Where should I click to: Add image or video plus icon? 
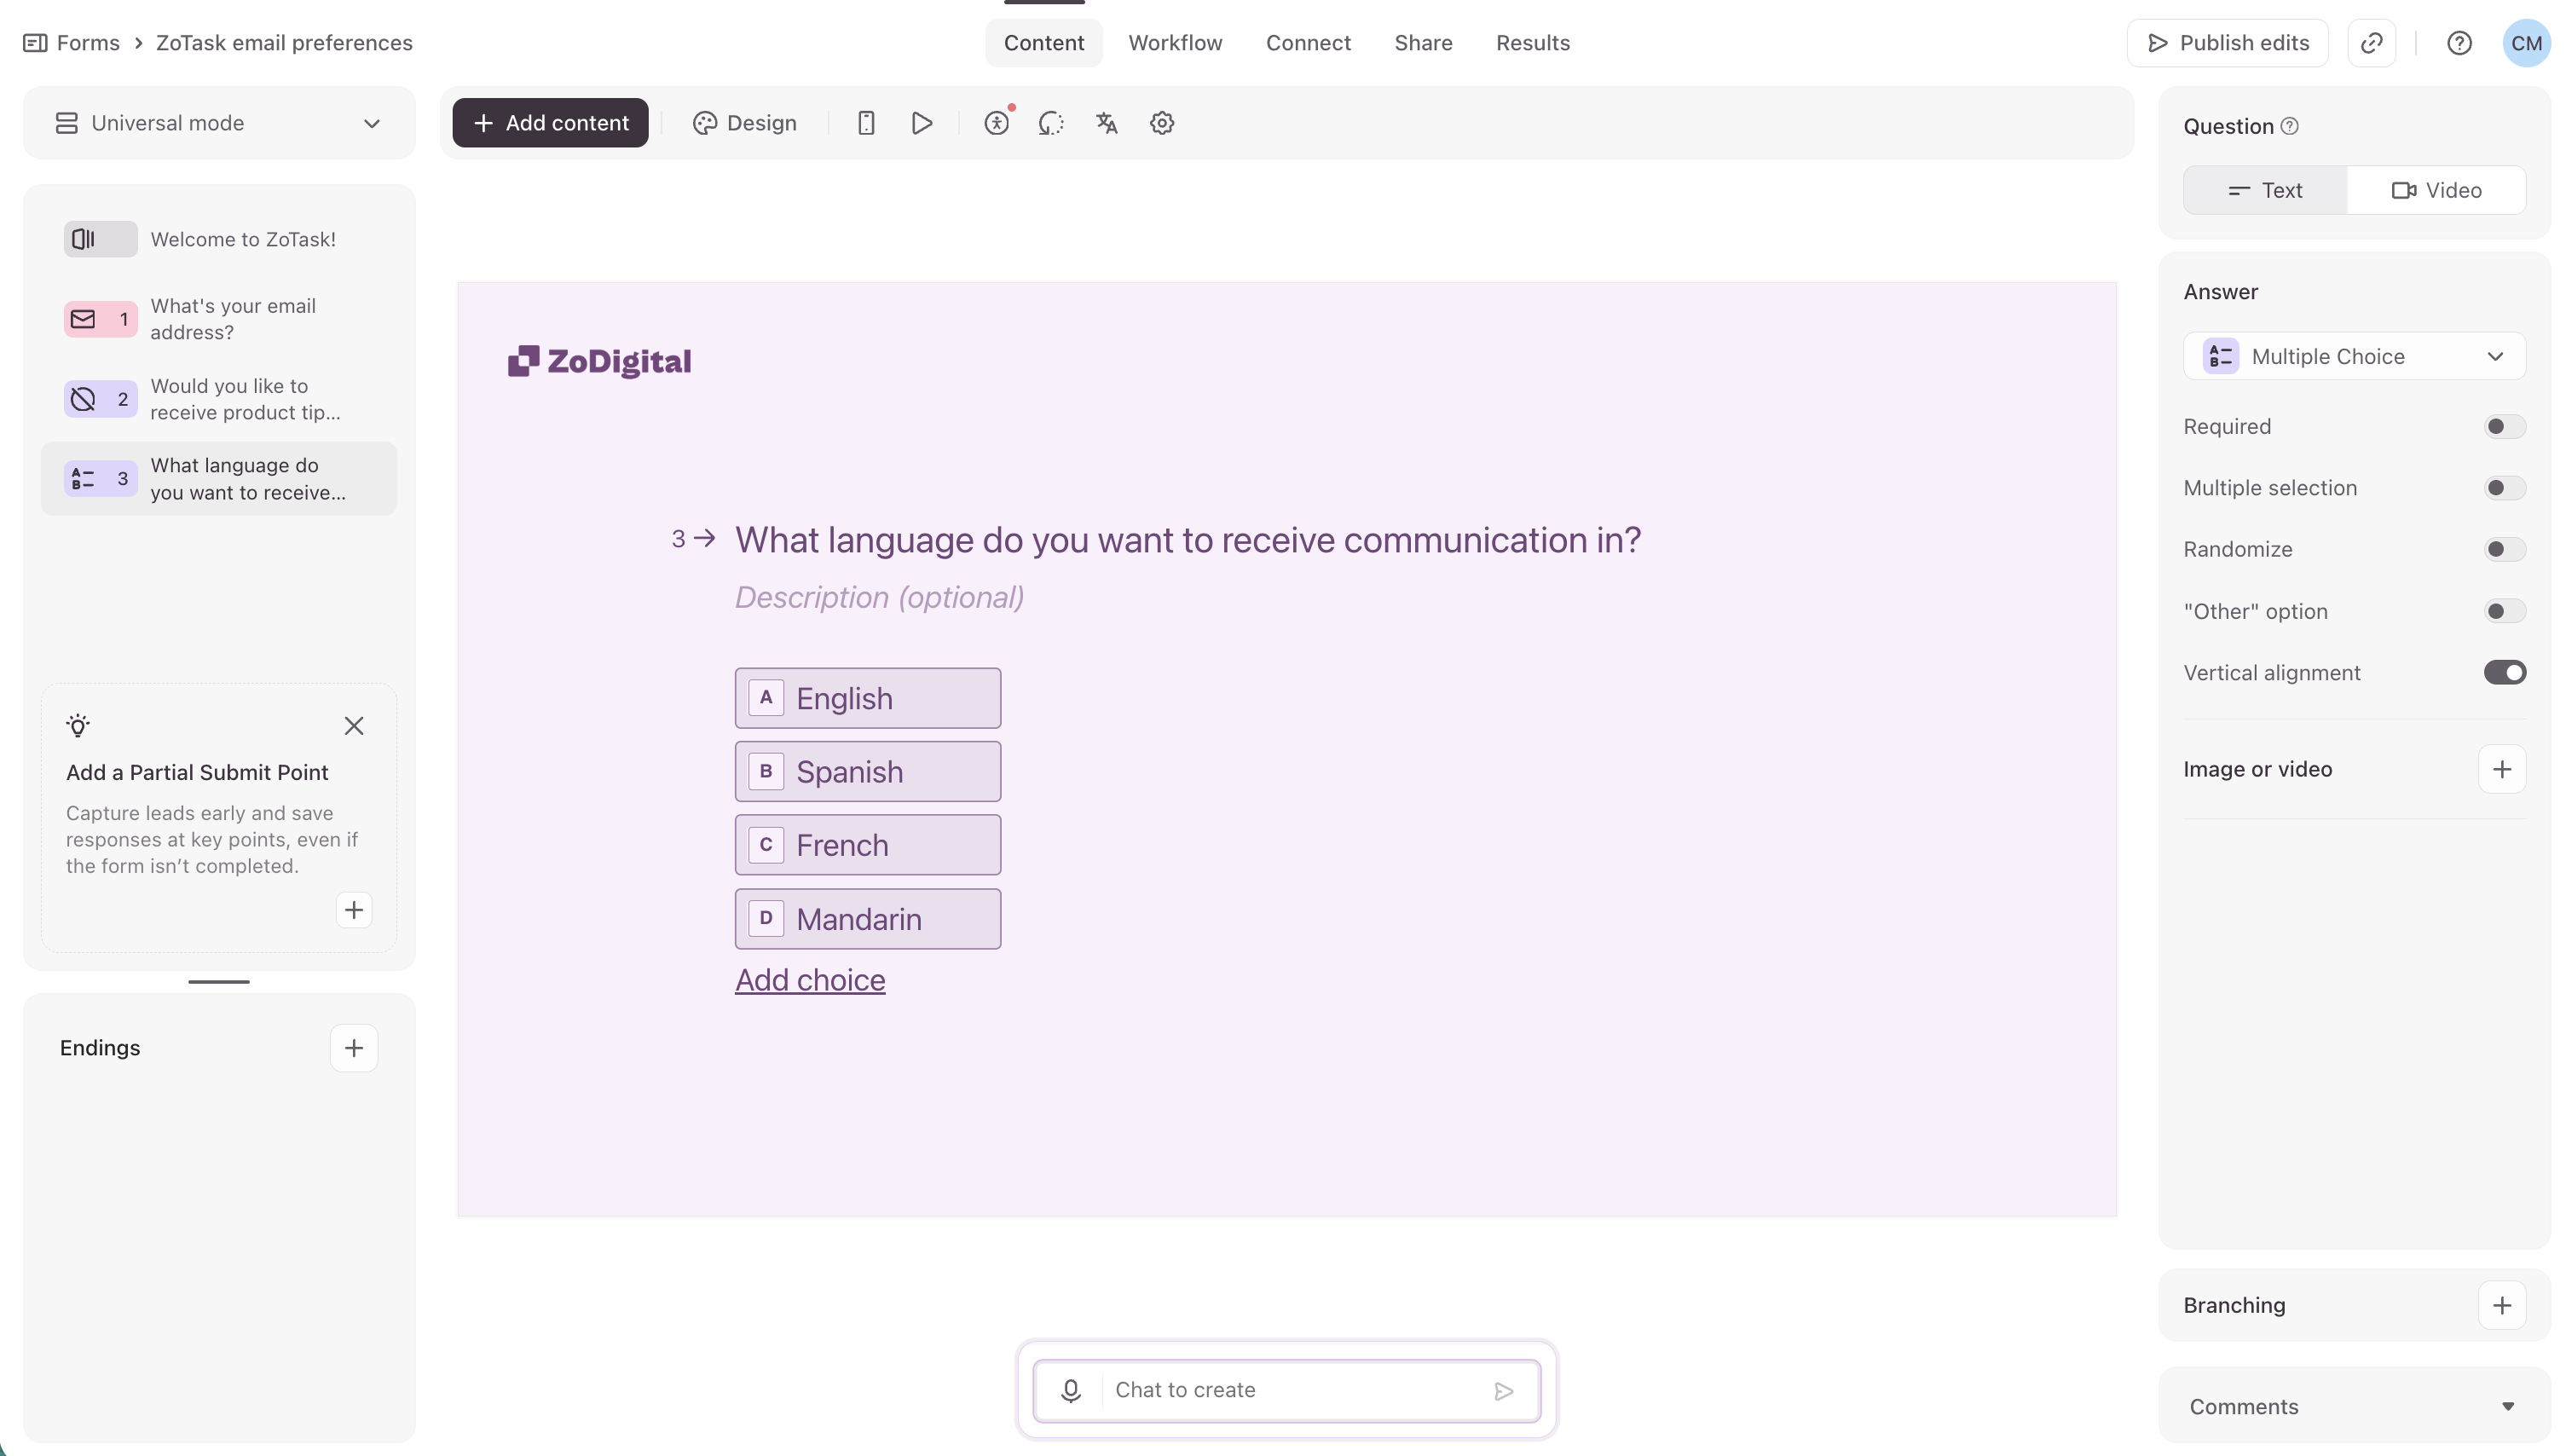(x=2501, y=769)
